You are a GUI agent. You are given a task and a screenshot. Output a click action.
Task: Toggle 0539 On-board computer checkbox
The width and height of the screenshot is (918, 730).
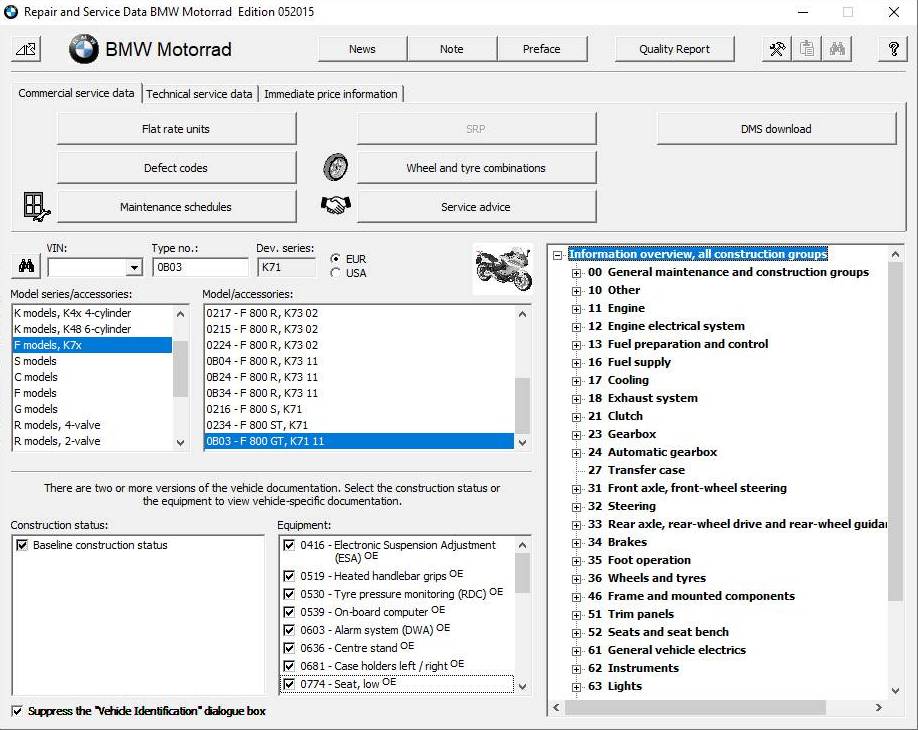[289, 612]
